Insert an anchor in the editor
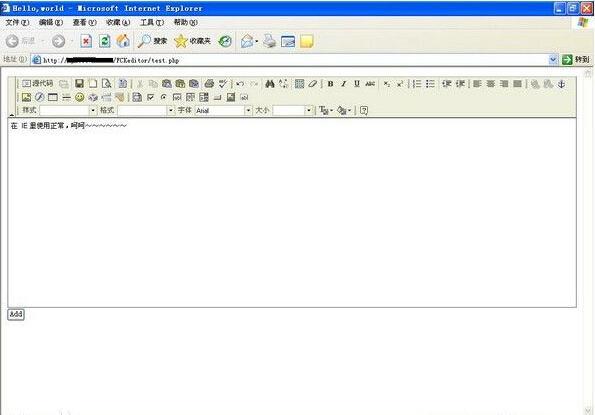Viewport: 595px width, 415px height. point(562,84)
